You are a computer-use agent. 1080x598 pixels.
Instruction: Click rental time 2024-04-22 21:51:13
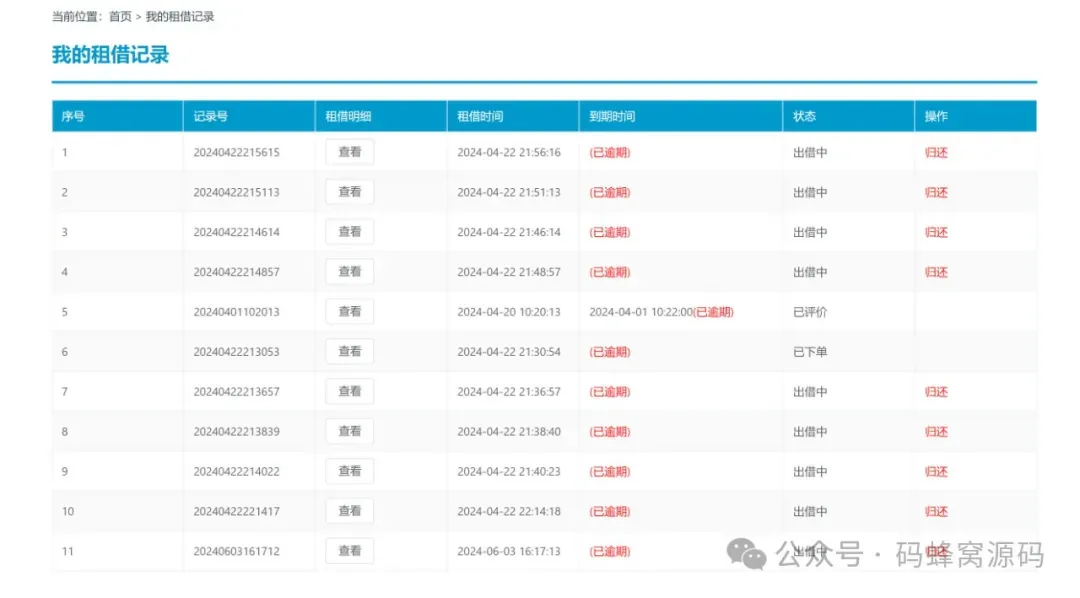click(x=509, y=193)
